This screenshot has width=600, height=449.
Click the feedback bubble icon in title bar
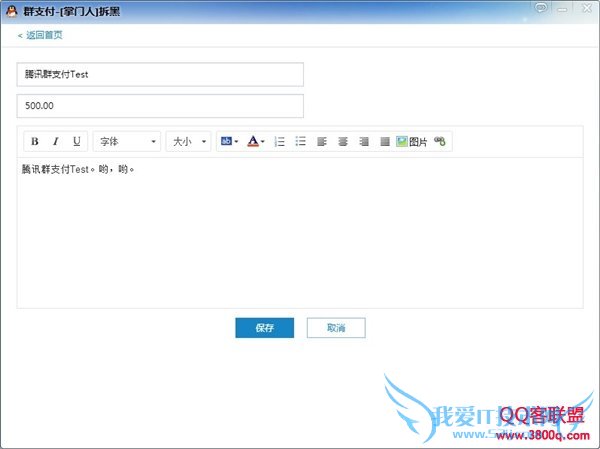541,8
